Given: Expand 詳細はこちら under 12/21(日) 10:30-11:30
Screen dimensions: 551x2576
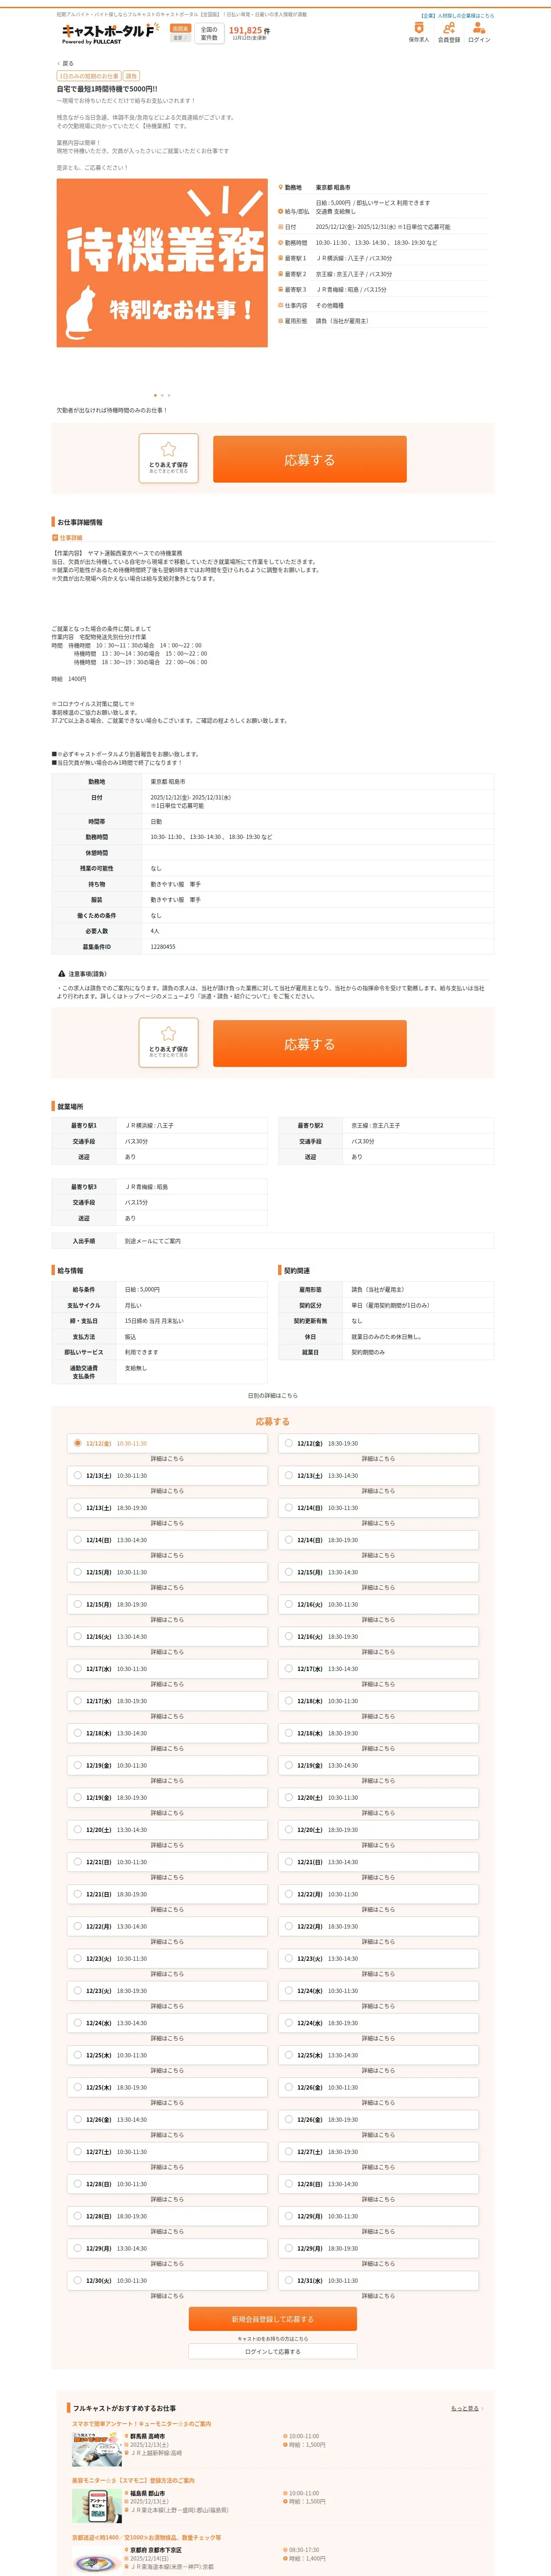Looking at the screenshot, I should point(167,1877).
